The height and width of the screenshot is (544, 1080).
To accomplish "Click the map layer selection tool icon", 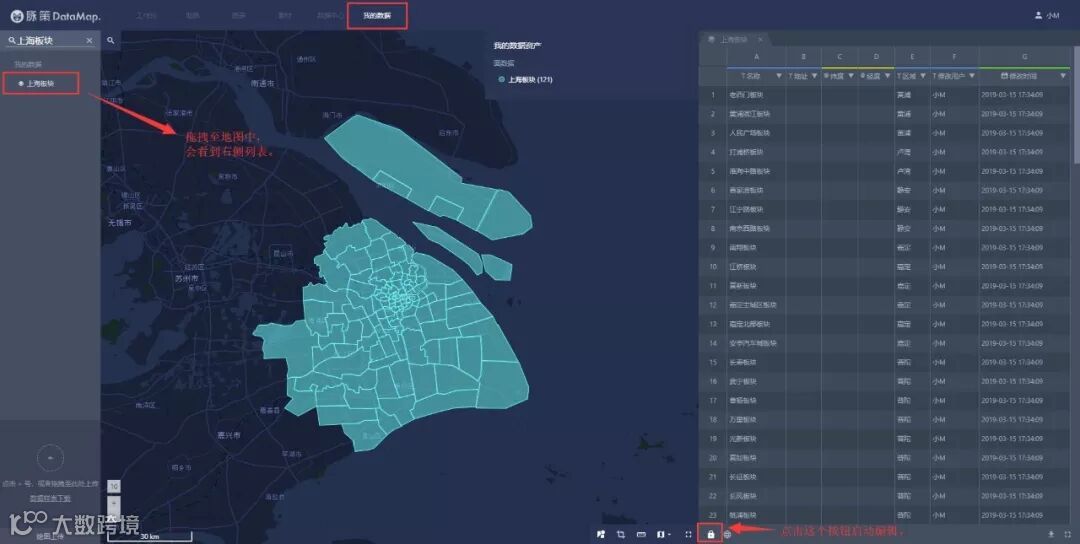I will pyautogui.click(x=601, y=534).
